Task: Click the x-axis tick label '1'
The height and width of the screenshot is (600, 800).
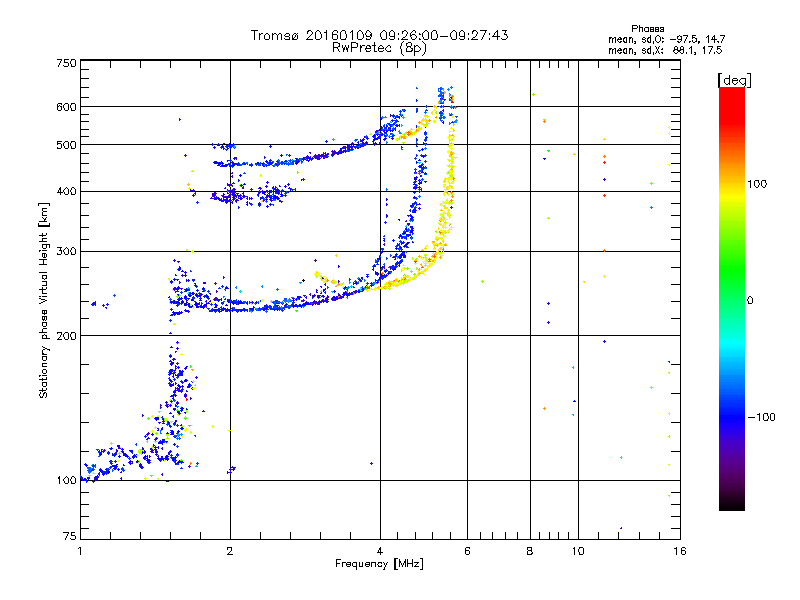Action: pos(80,551)
